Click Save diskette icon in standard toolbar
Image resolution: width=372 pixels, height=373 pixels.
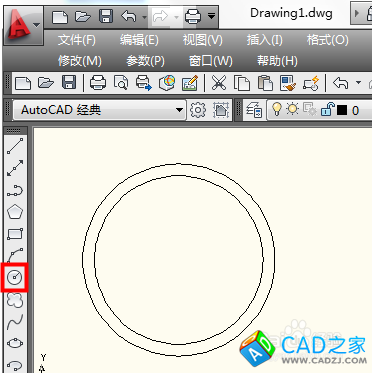(x=69, y=82)
